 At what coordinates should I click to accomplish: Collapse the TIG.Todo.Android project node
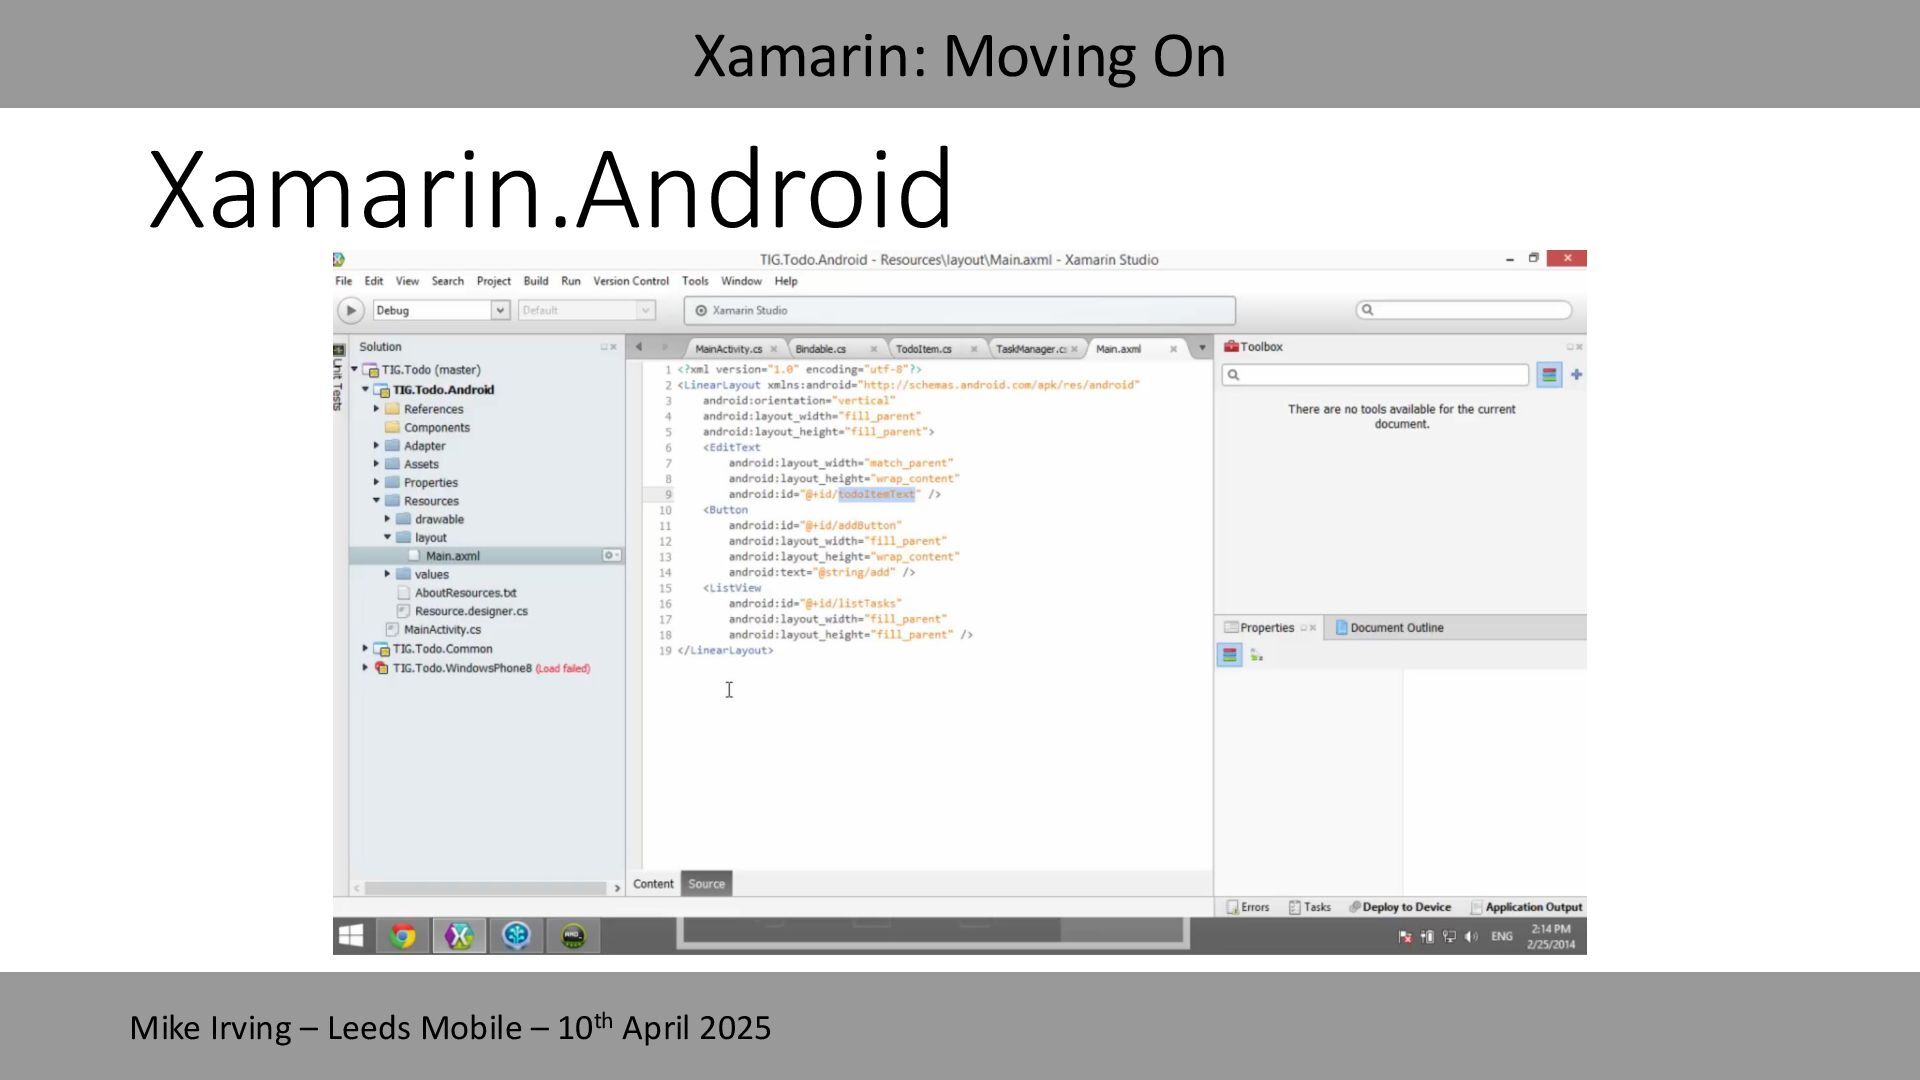(x=365, y=389)
